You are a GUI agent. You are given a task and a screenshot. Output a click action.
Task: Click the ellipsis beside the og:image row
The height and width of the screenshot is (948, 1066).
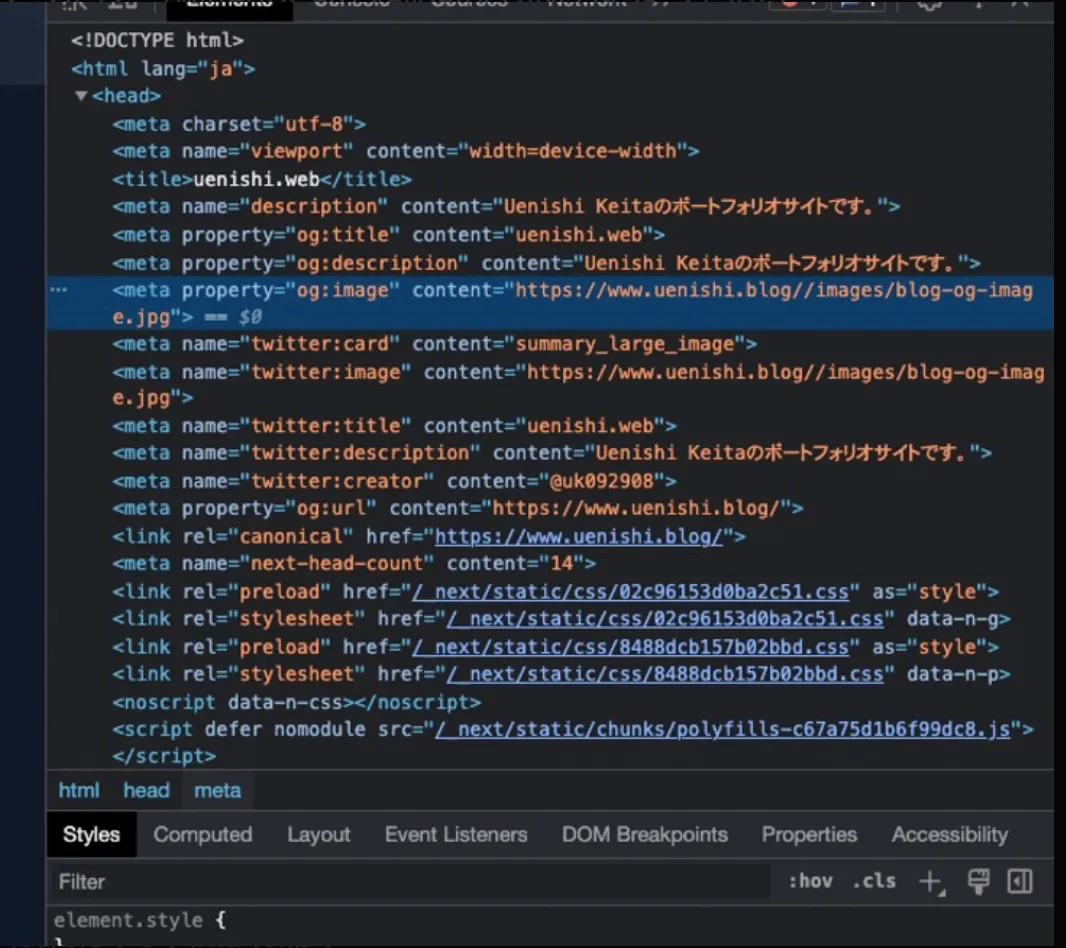(58, 290)
